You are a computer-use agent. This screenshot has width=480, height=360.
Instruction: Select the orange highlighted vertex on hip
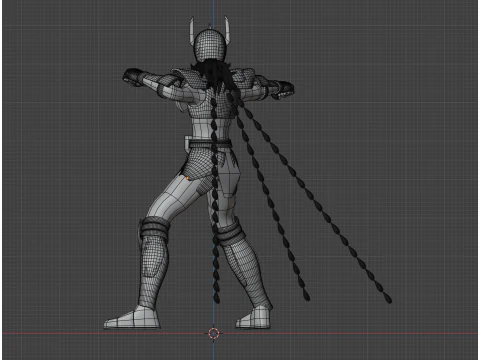(187, 178)
